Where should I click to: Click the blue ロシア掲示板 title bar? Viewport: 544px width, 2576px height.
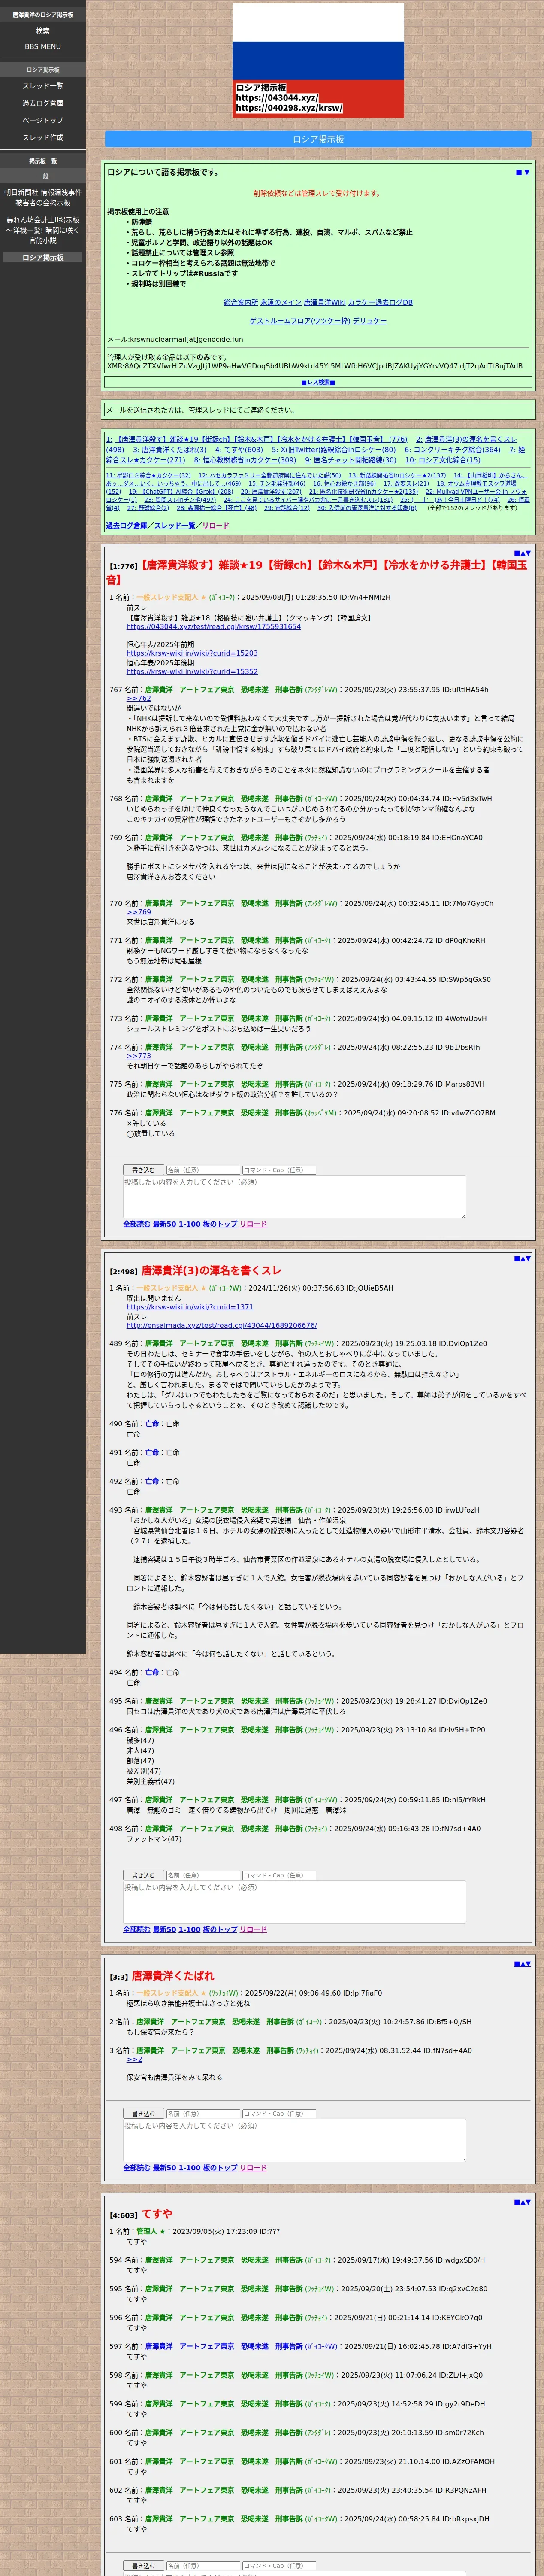point(318,139)
